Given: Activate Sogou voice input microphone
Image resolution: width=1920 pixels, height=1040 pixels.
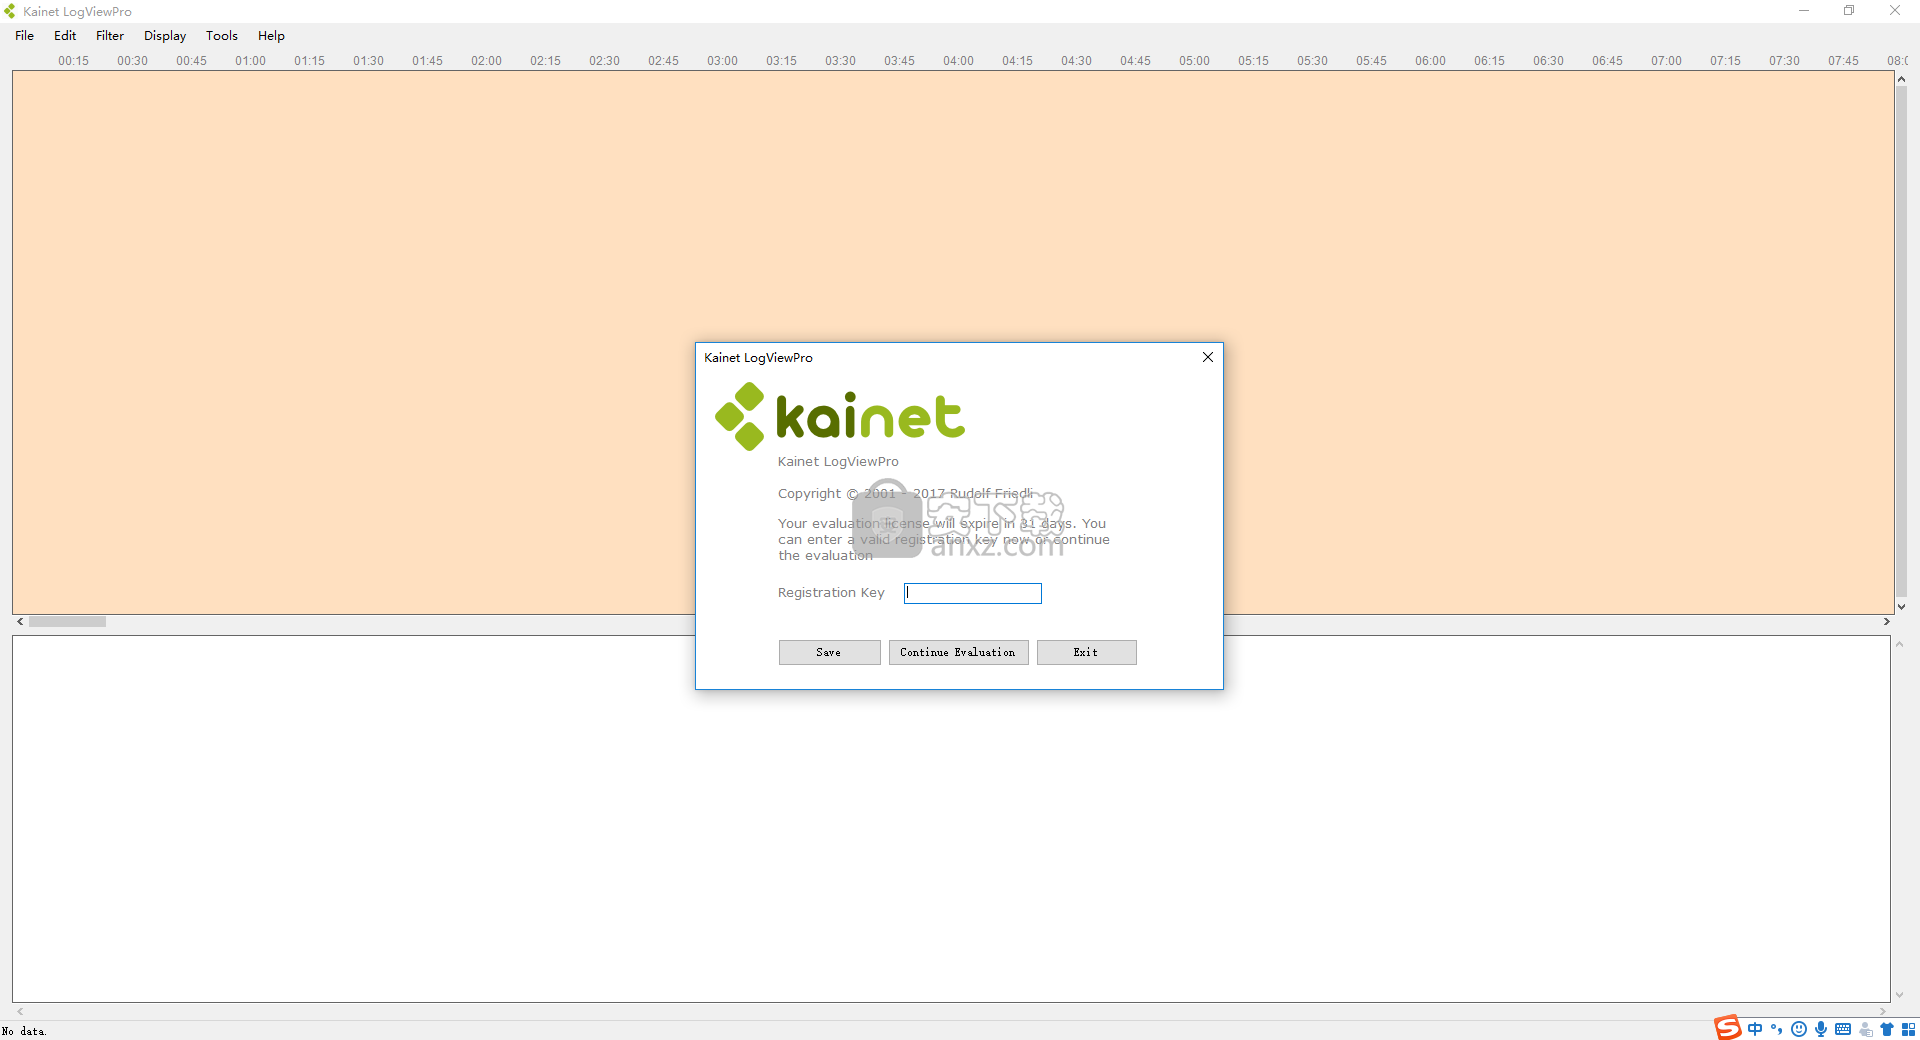Looking at the screenshot, I should 1821,1029.
